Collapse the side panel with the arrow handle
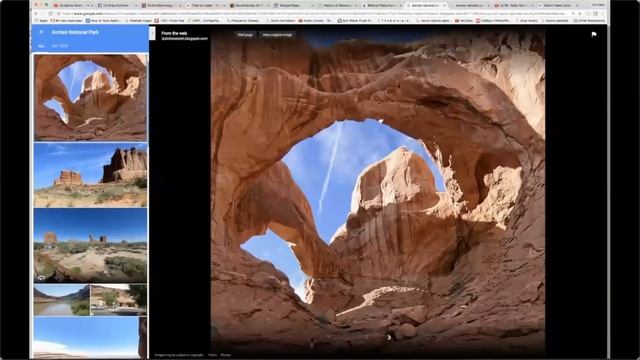The height and width of the screenshot is (360, 640). [152, 33]
